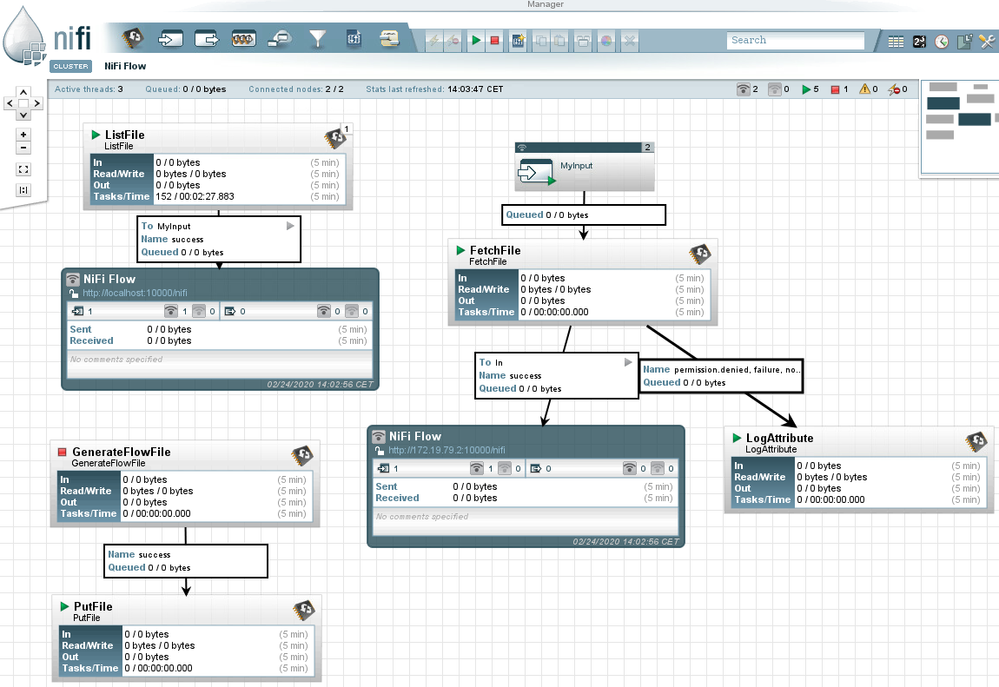Select the Processor component icon in the toolbar
This screenshot has height=687, width=999.
[x=133, y=39]
